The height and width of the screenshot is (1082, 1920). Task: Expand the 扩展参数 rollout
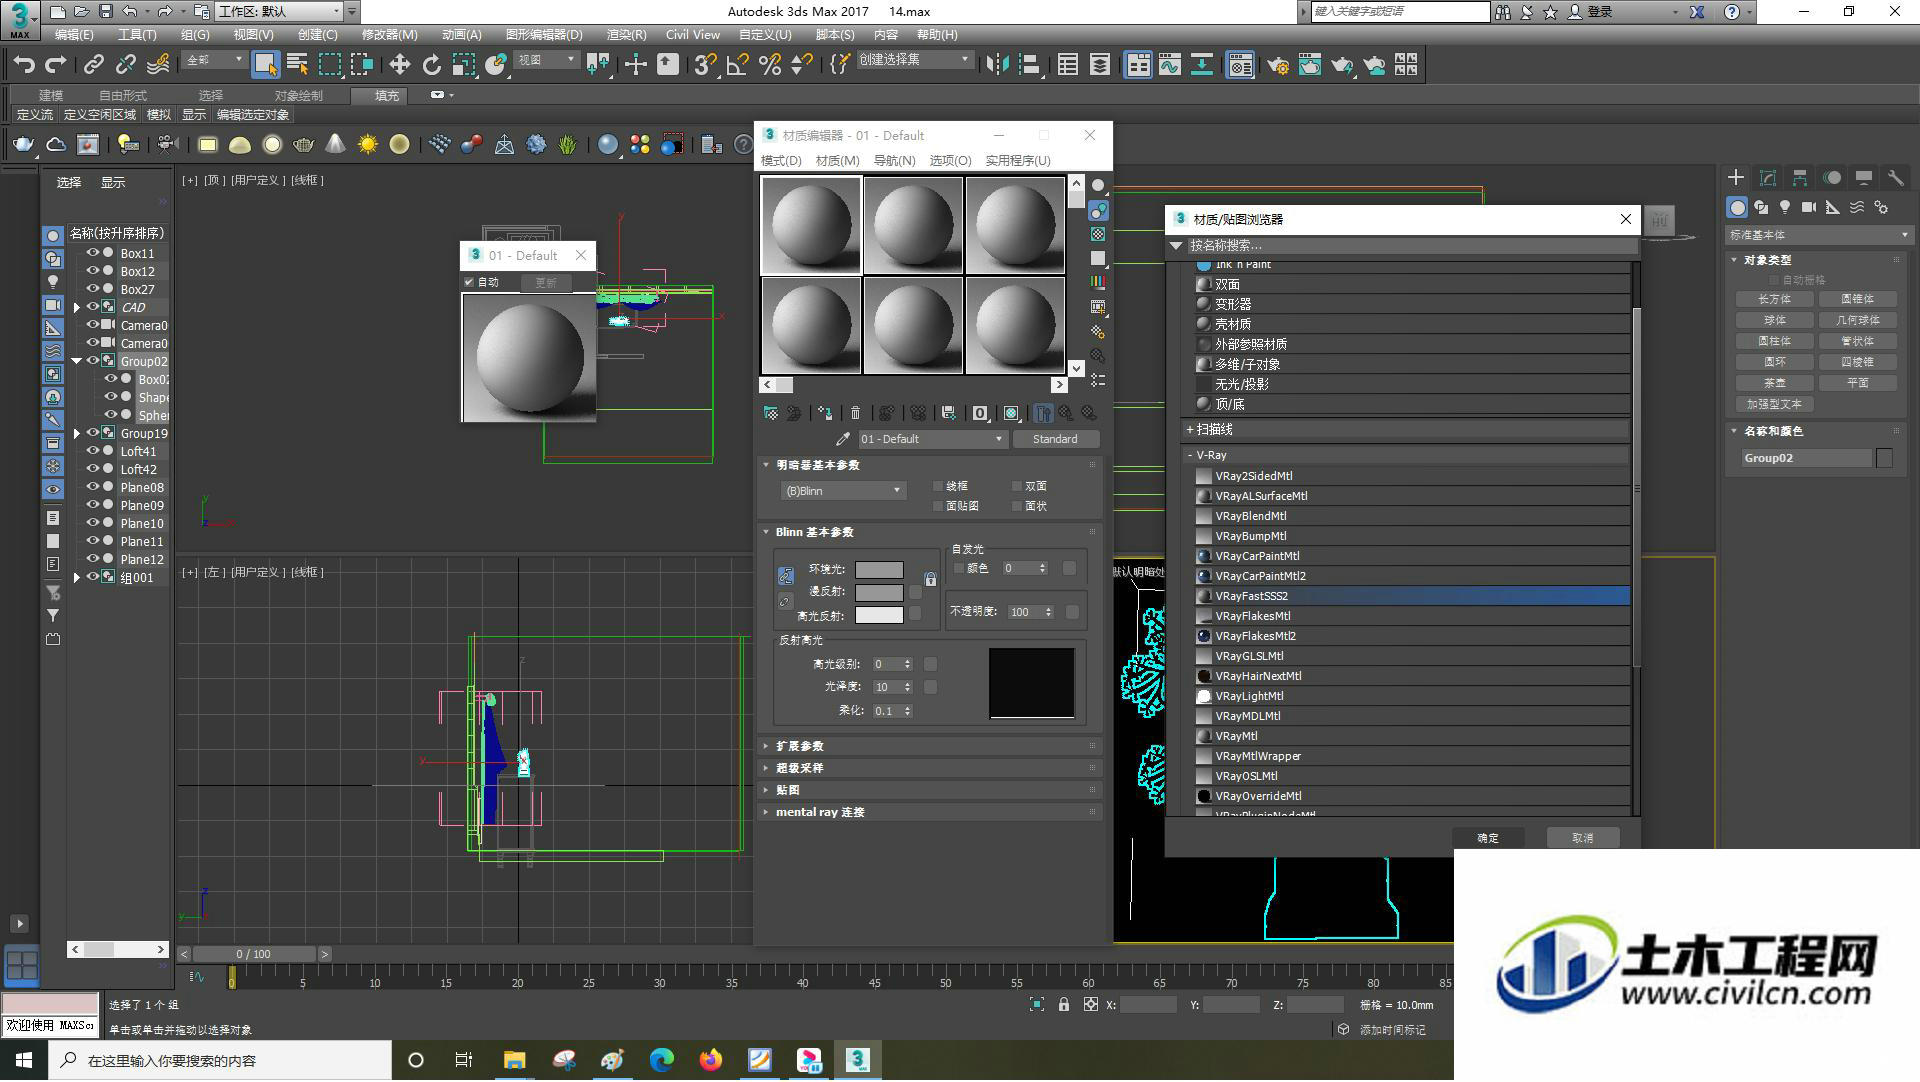[931, 746]
